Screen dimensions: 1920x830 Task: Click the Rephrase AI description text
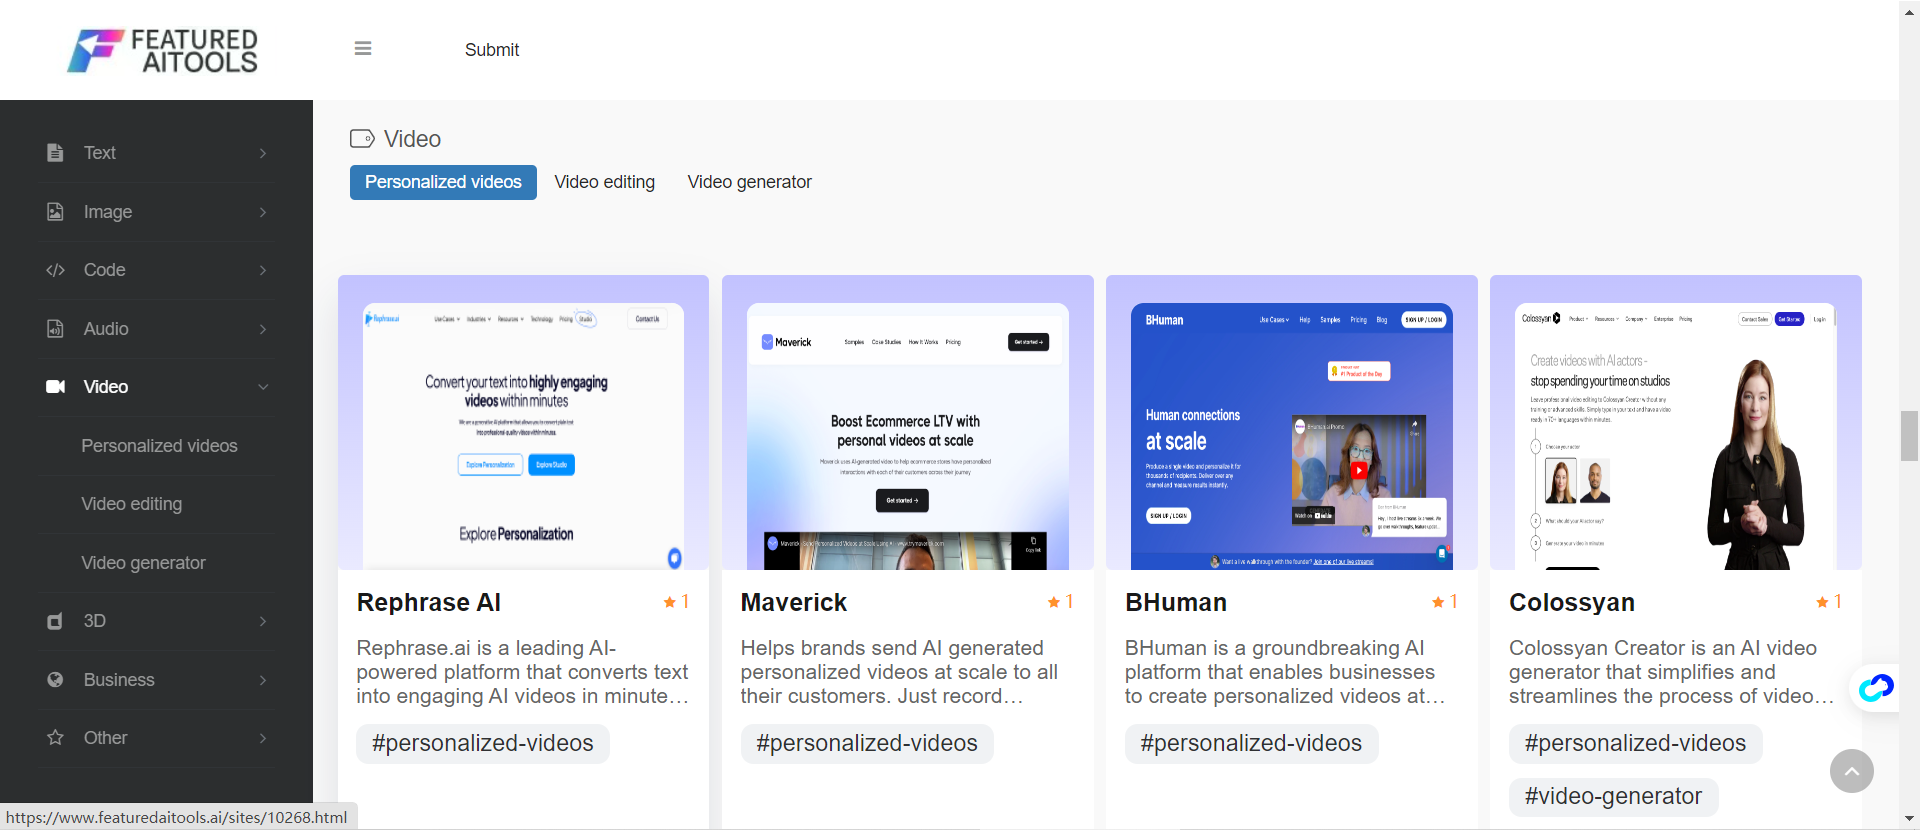(523, 672)
